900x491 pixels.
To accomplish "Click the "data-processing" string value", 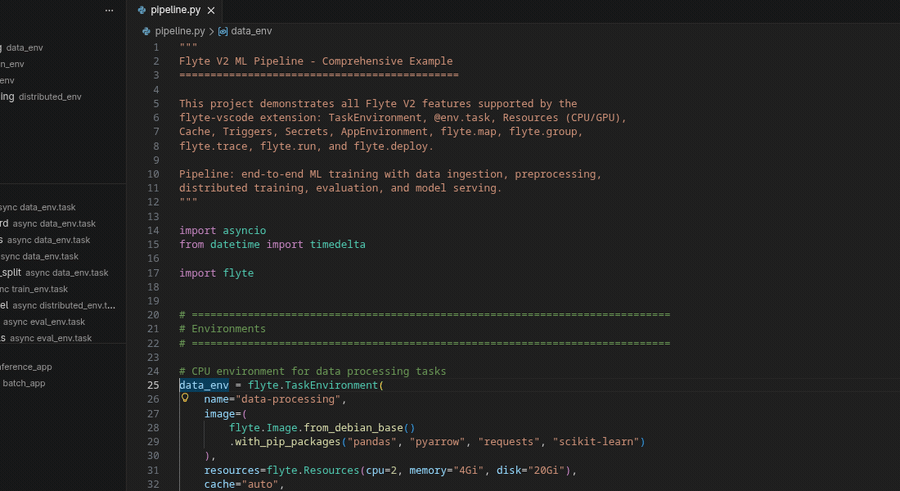I will (x=289, y=399).
